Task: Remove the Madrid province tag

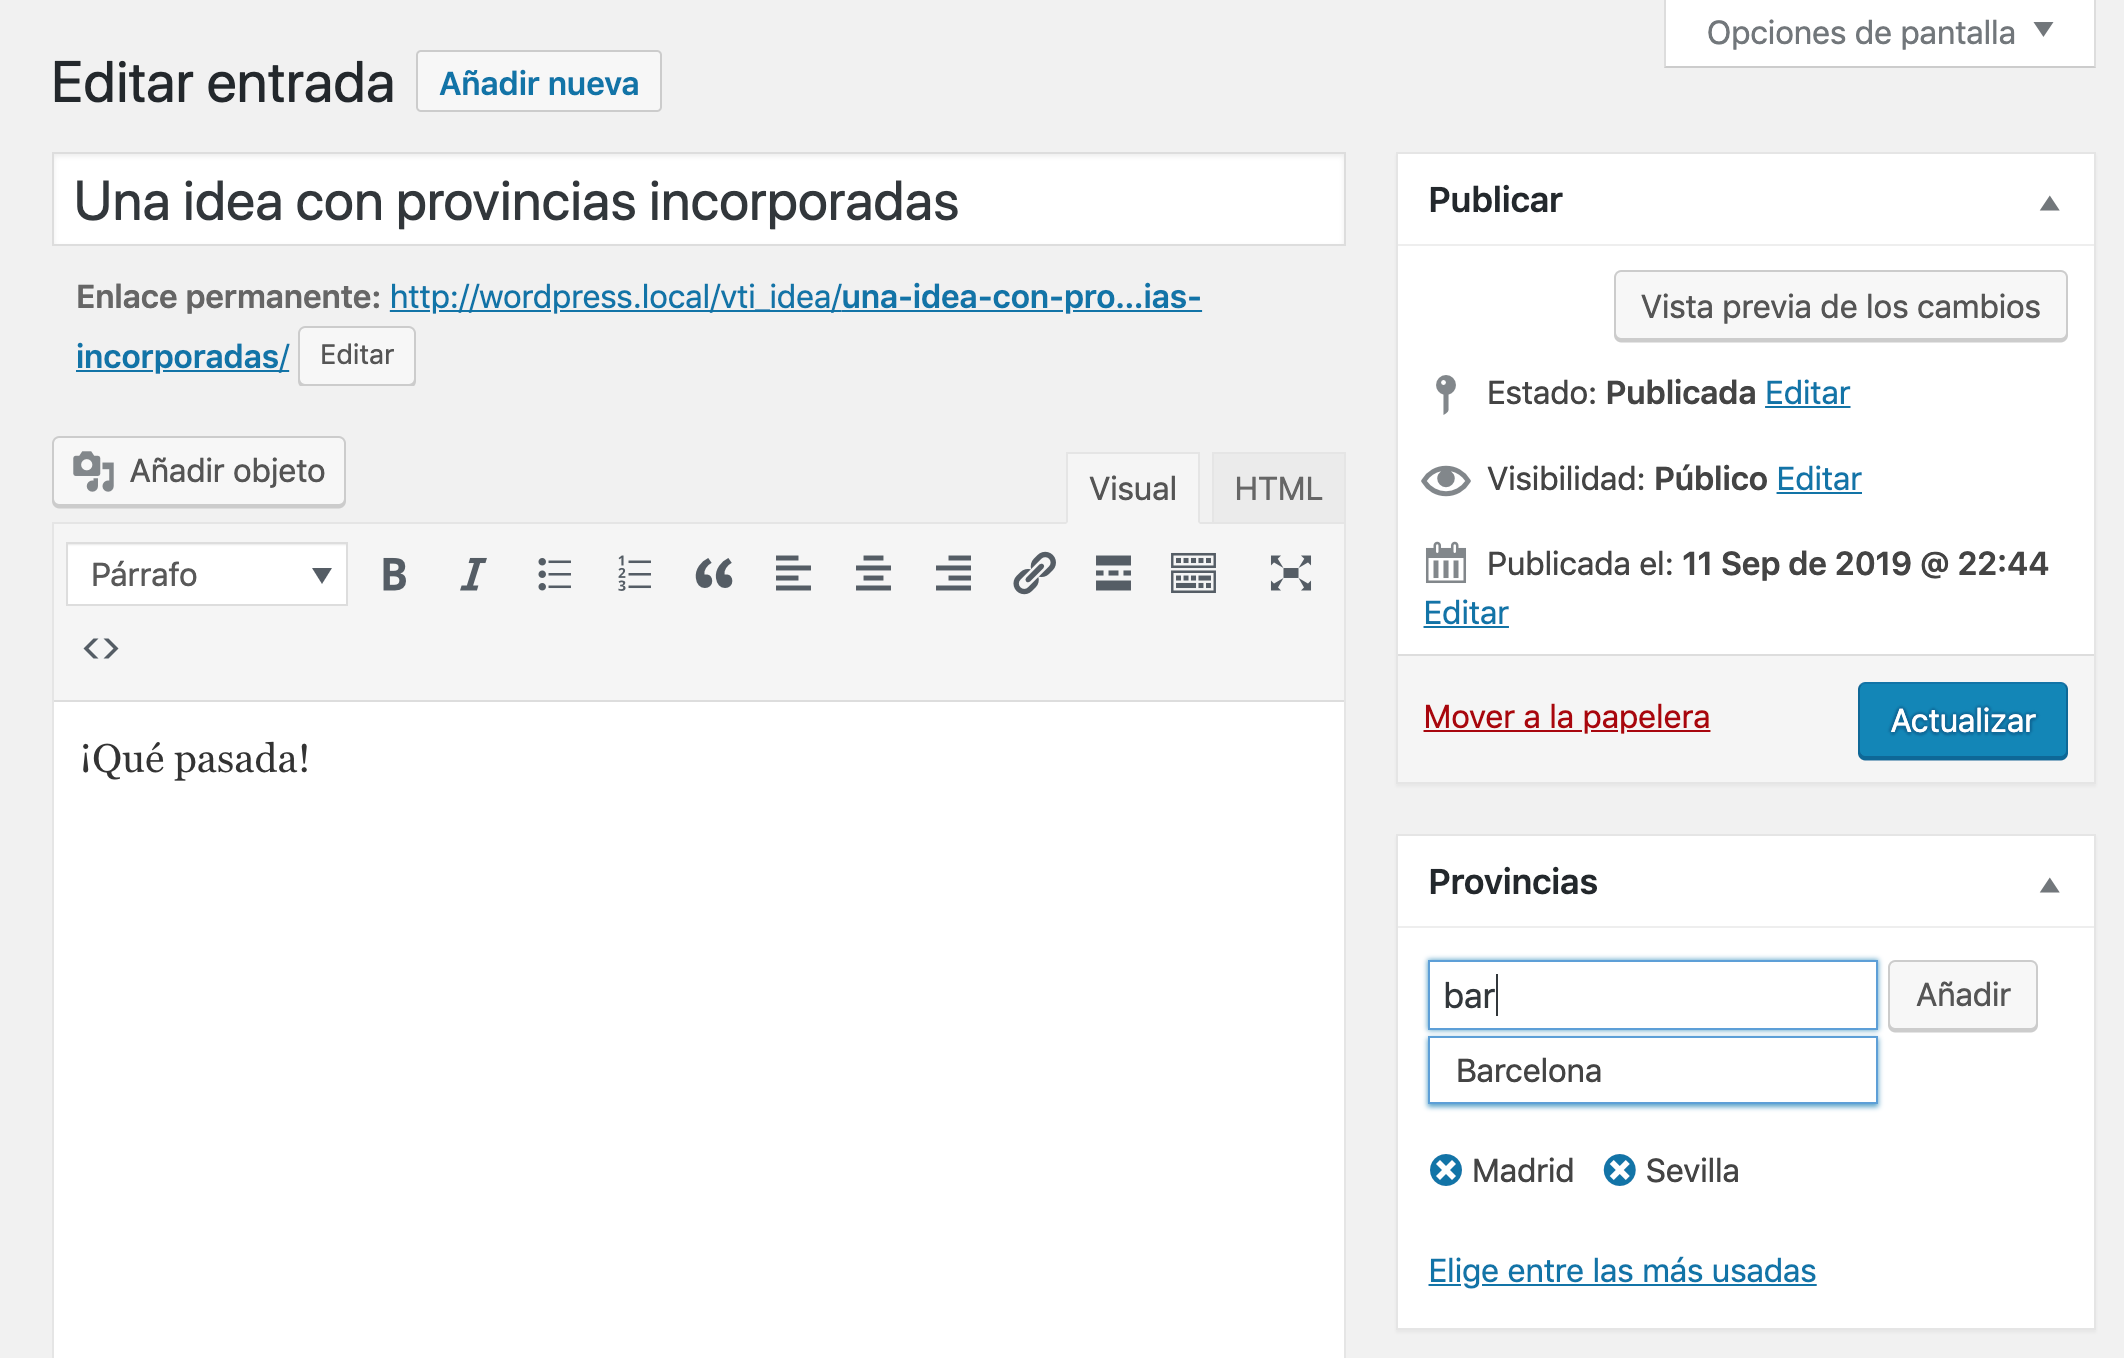Action: tap(1445, 1170)
